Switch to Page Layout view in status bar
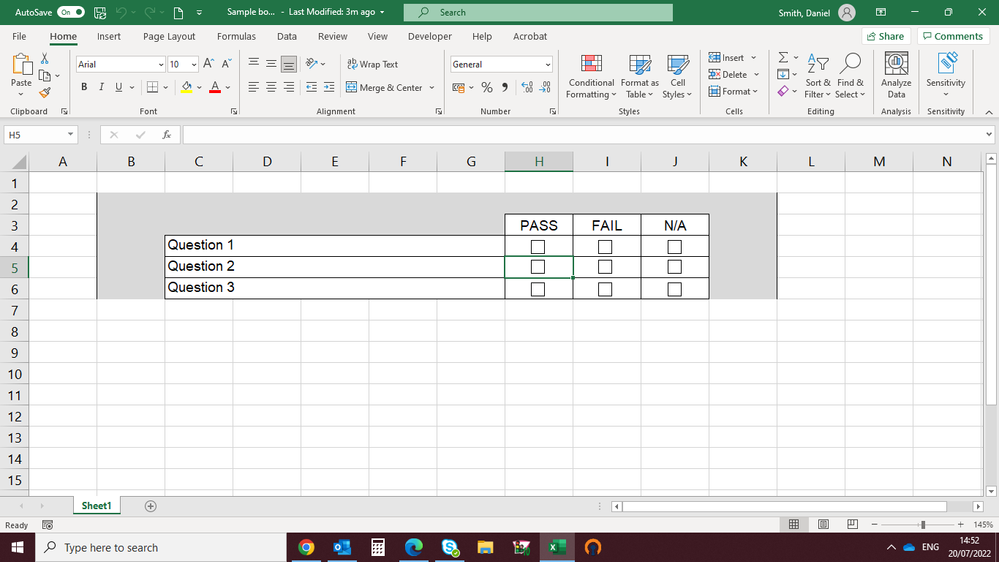Image resolution: width=999 pixels, height=562 pixels. point(823,524)
